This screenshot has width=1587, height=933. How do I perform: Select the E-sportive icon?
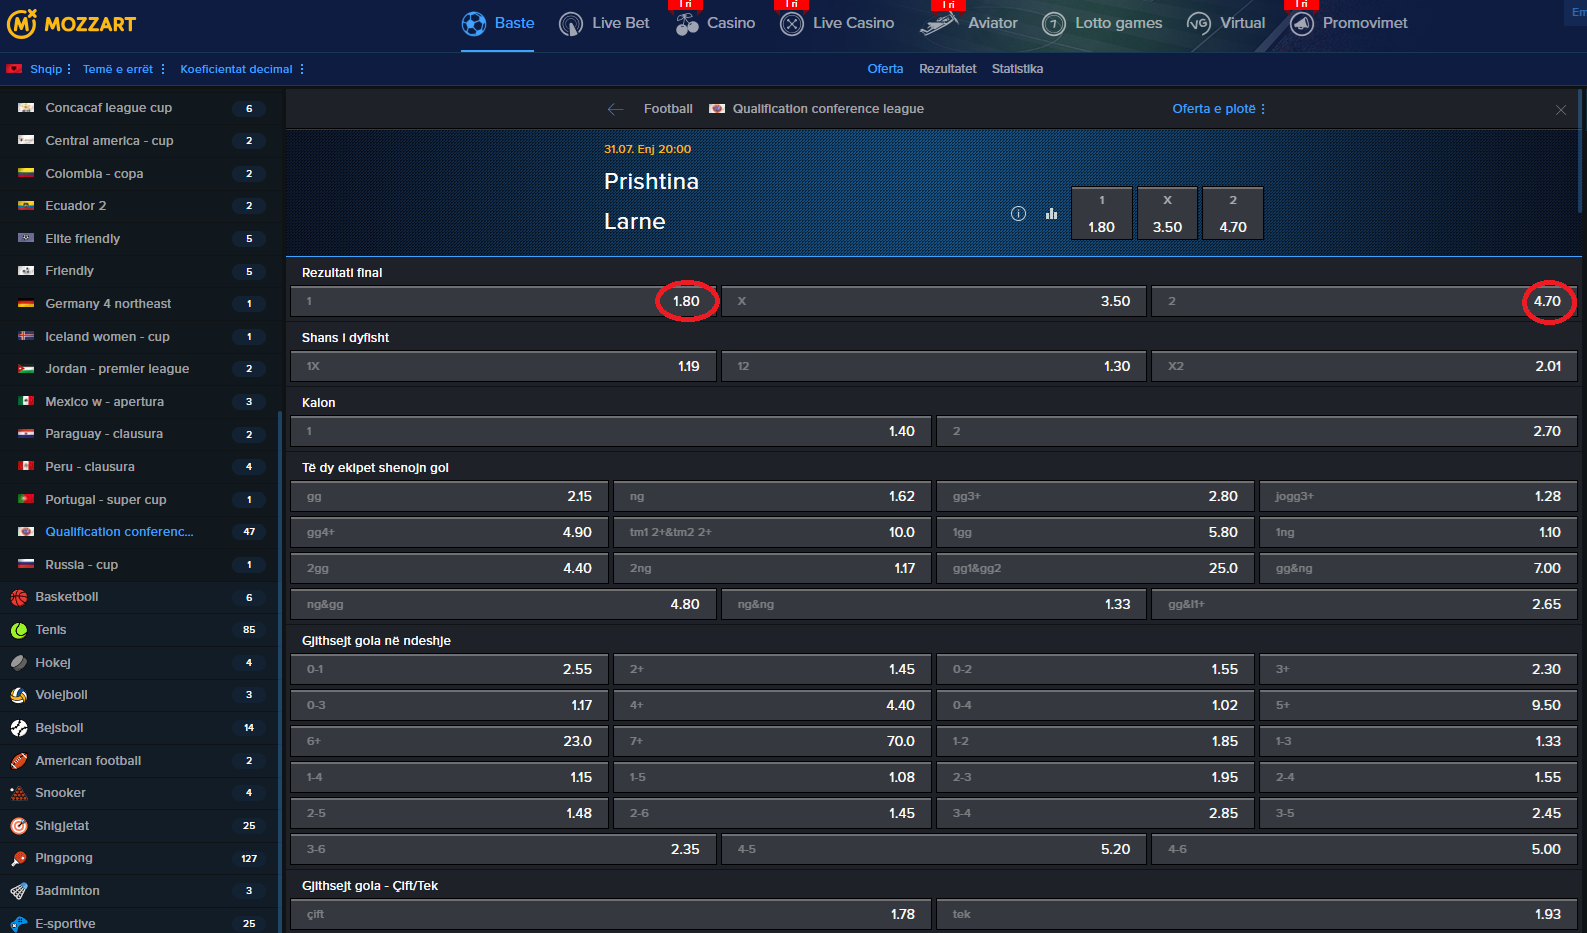coord(19,924)
